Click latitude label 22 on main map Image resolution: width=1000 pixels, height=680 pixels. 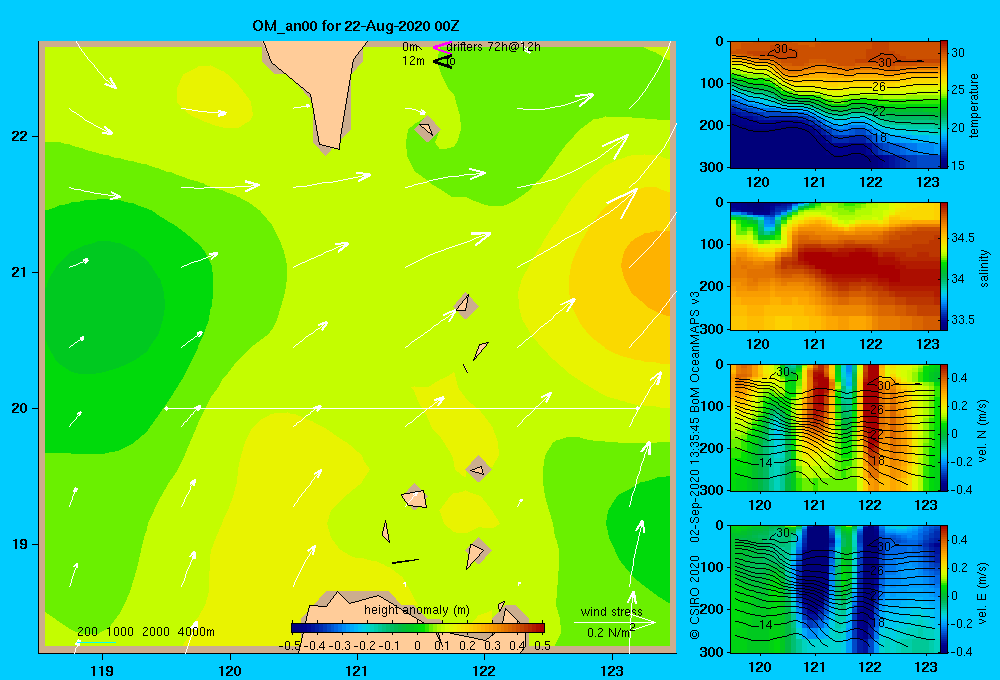19,136
